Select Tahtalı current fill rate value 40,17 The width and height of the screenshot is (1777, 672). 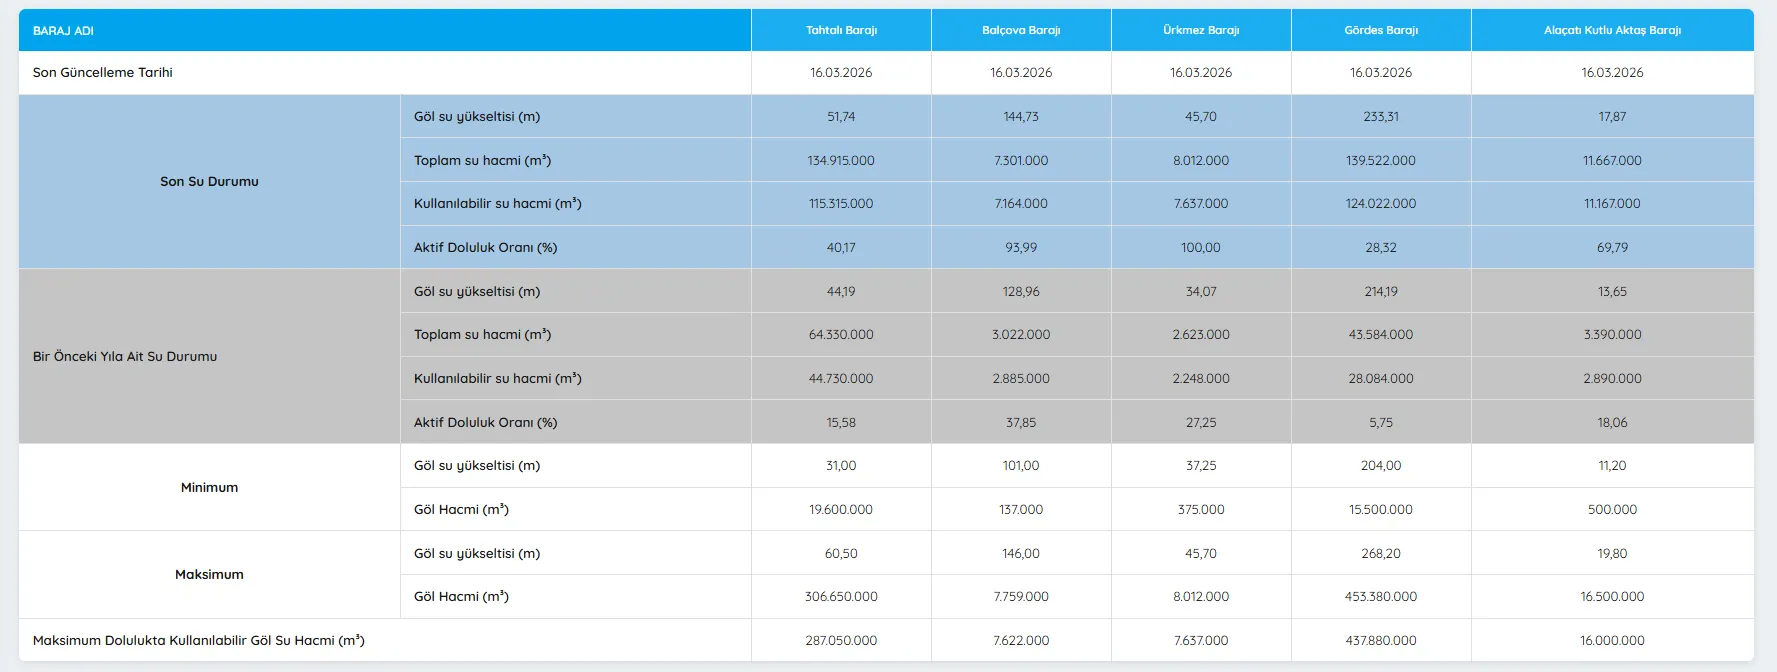point(841,248)
